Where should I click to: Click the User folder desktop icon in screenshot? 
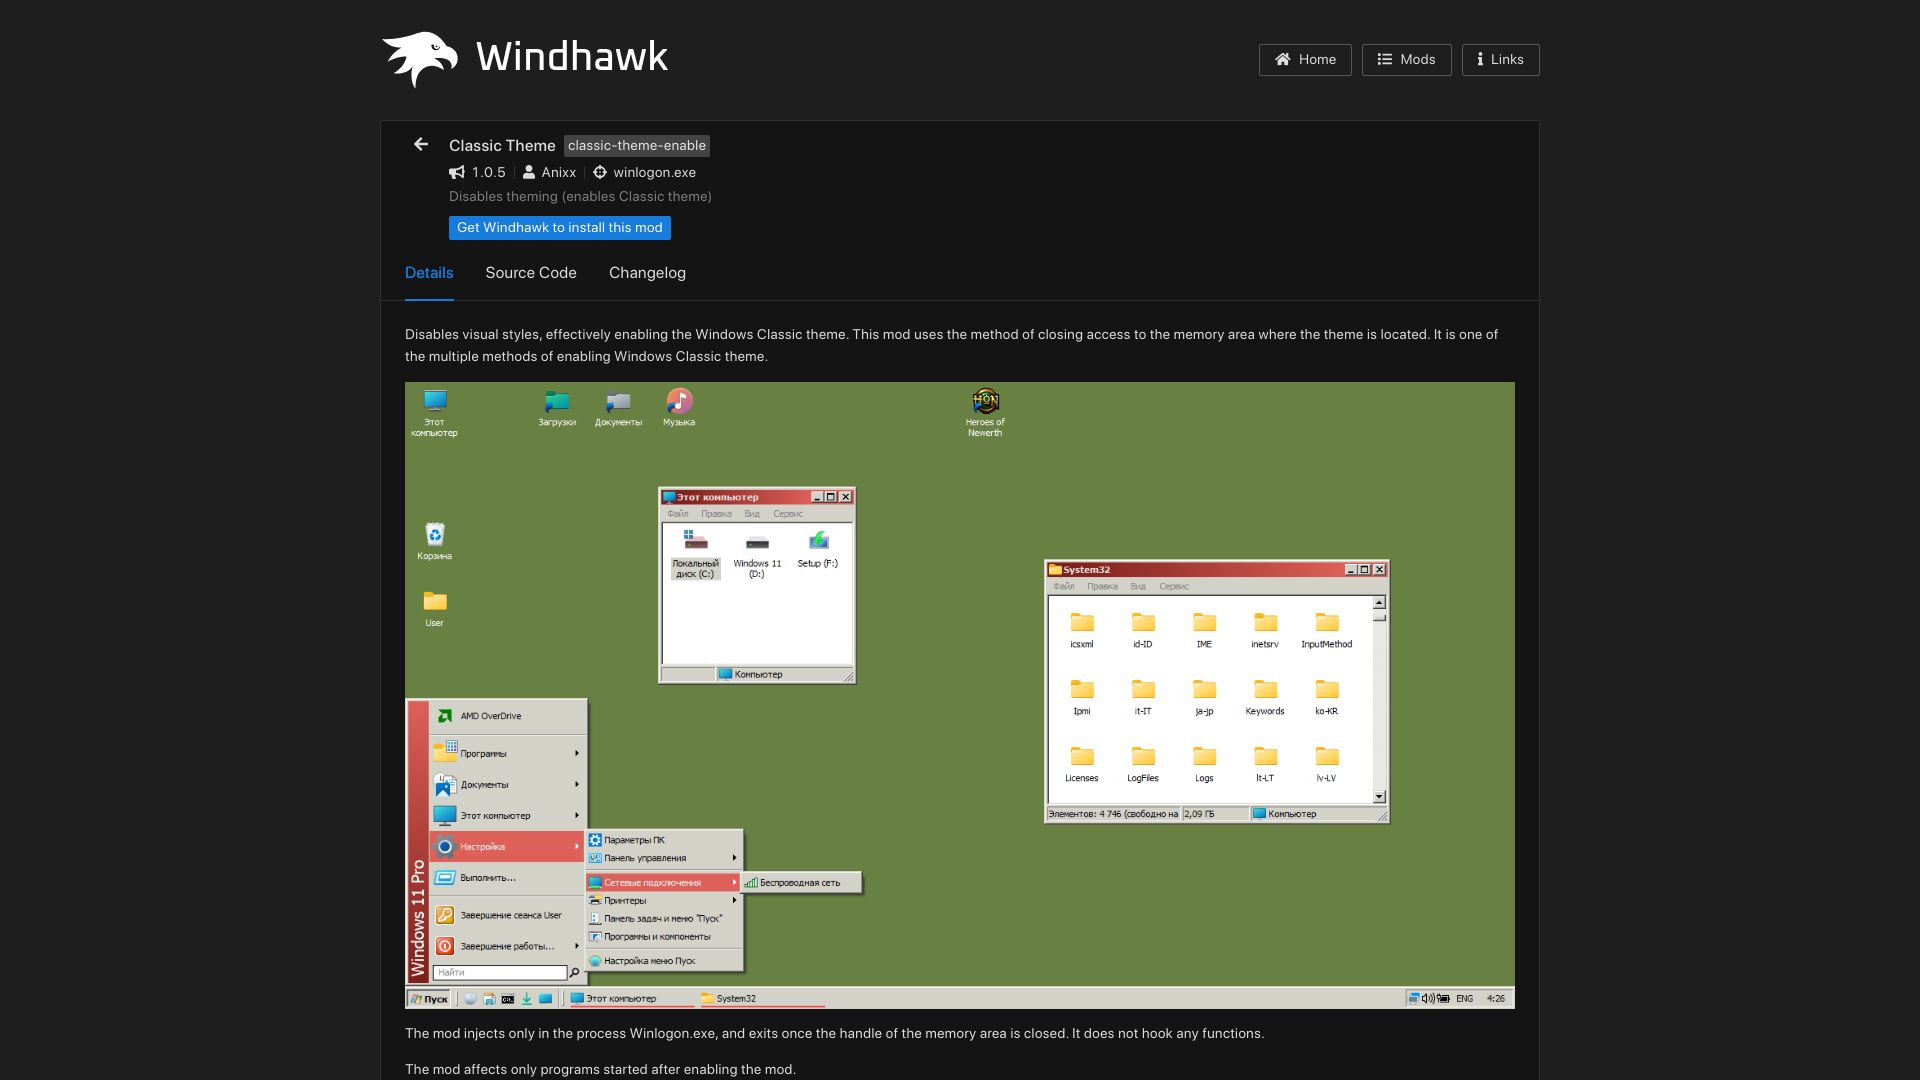click(434, 608)
